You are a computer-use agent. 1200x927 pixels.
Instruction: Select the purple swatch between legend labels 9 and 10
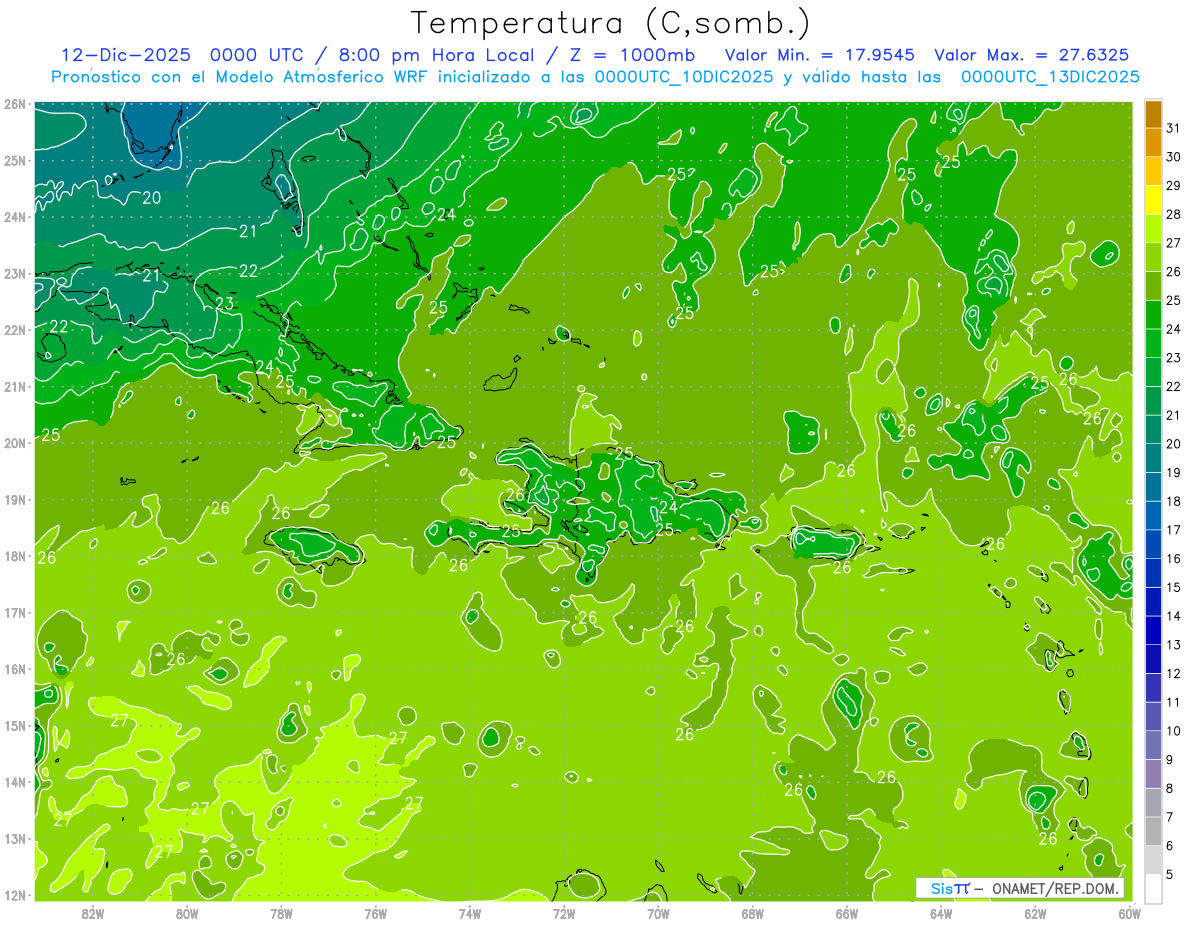pyautogui.click(x=1152, y=745)
